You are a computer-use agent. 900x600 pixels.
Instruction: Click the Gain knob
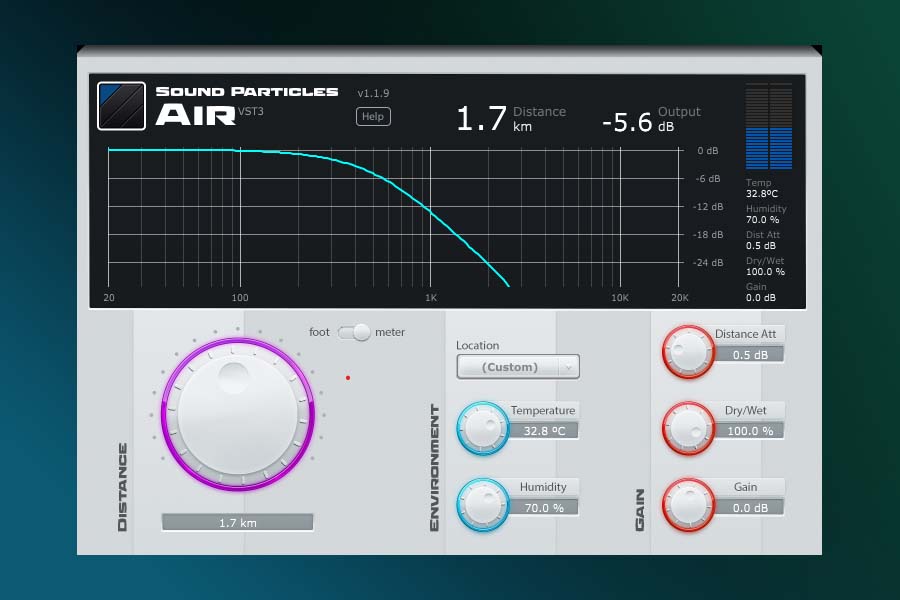tap(688, 505)
